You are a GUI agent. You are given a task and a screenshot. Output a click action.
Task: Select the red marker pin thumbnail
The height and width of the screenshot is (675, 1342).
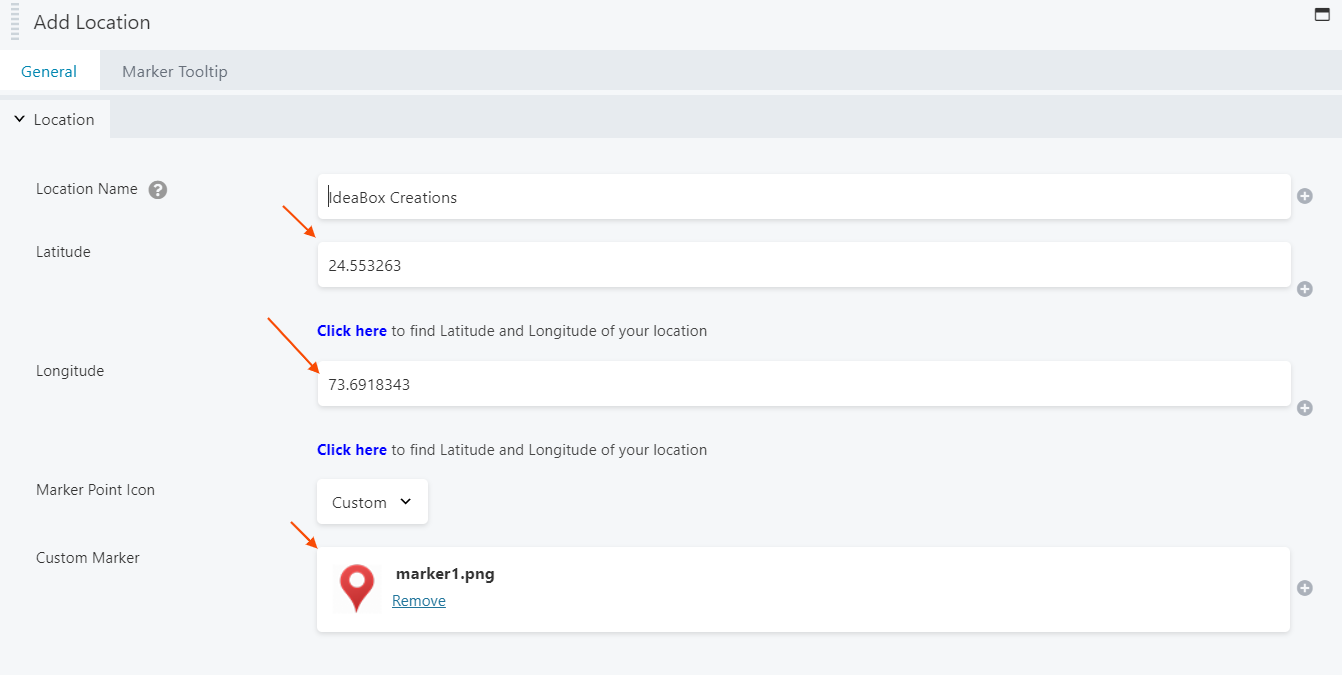point(357,588)
